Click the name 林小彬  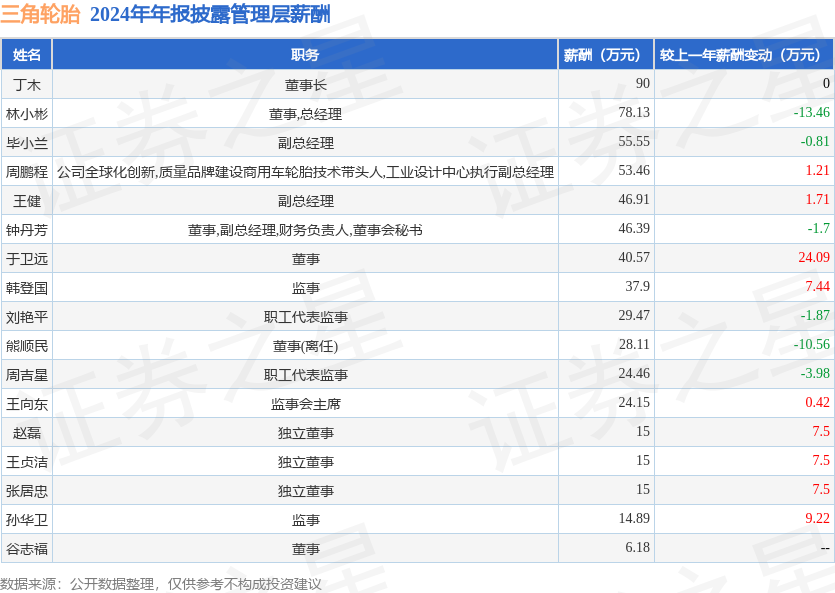coord(27,114)
